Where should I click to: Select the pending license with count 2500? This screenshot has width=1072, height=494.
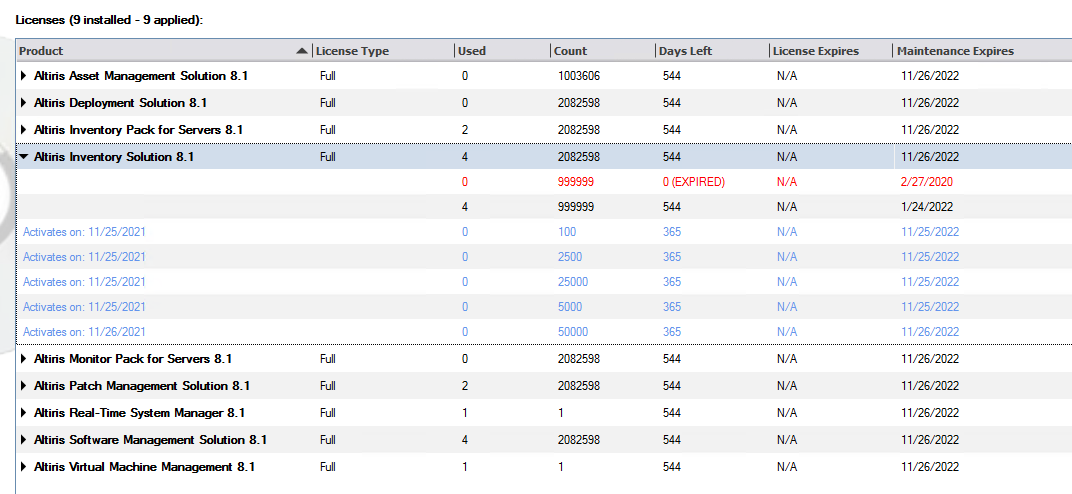tap(544, 257)
